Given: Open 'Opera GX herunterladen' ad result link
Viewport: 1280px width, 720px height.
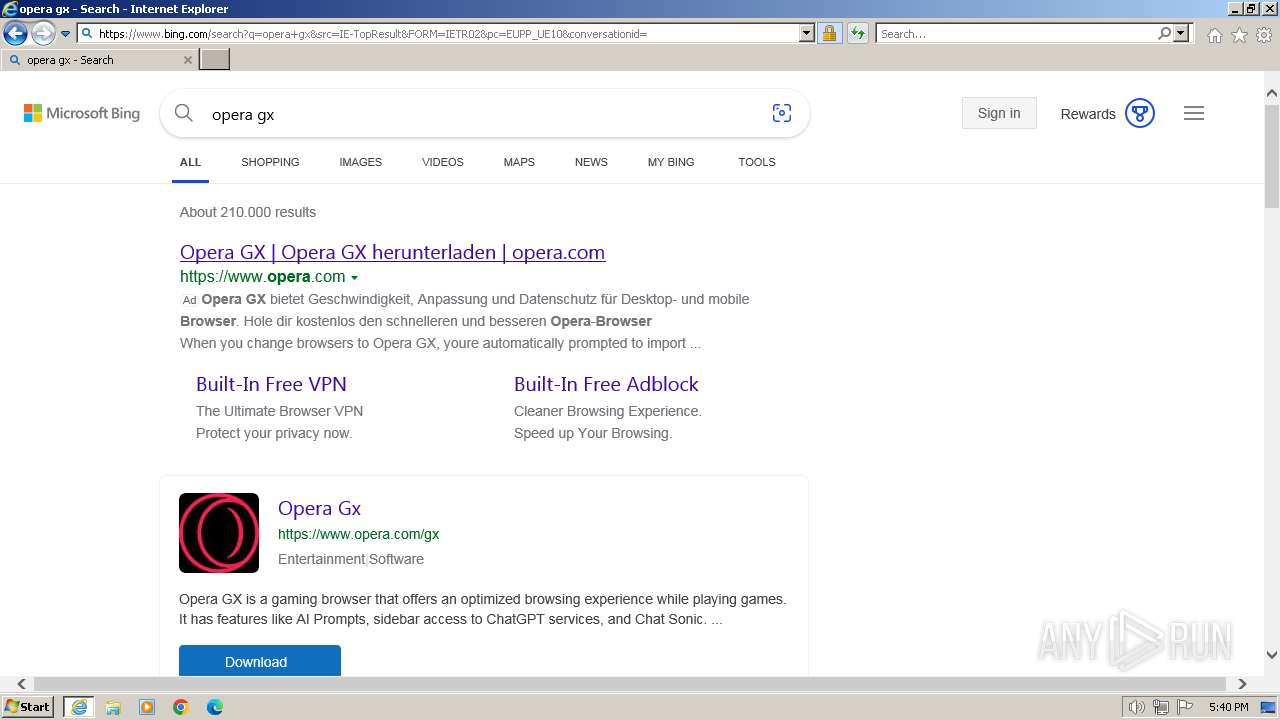Looking at the screenshot, I should coord(392,252).
